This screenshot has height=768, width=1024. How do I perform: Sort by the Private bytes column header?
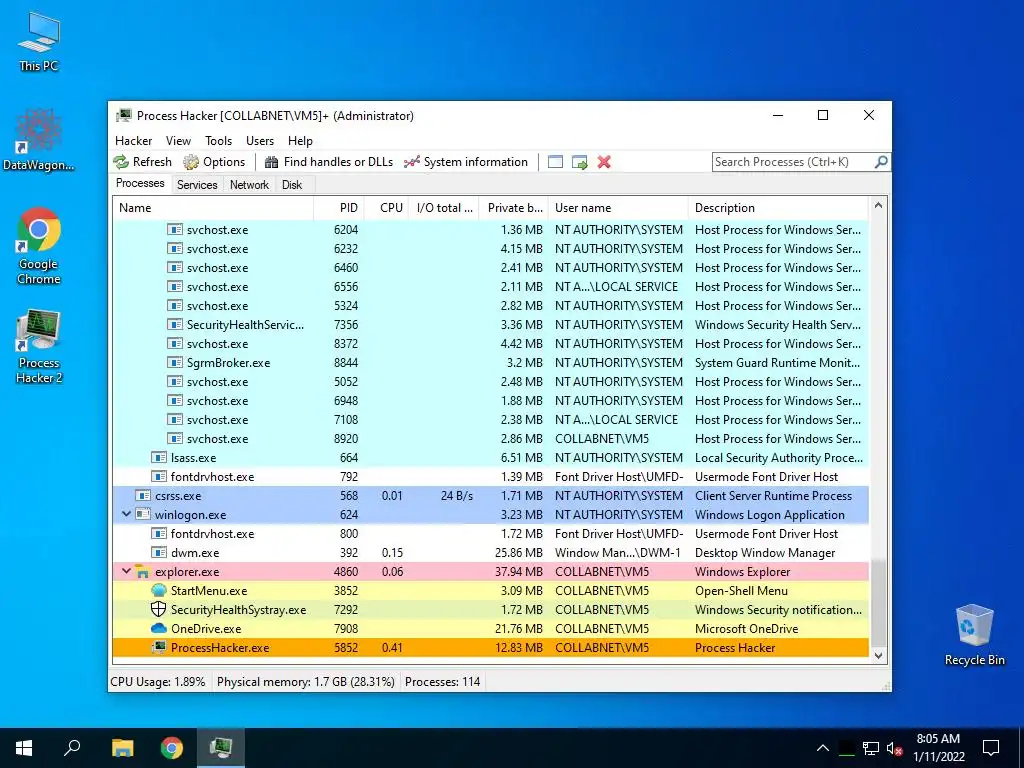[x=513, y=208]
